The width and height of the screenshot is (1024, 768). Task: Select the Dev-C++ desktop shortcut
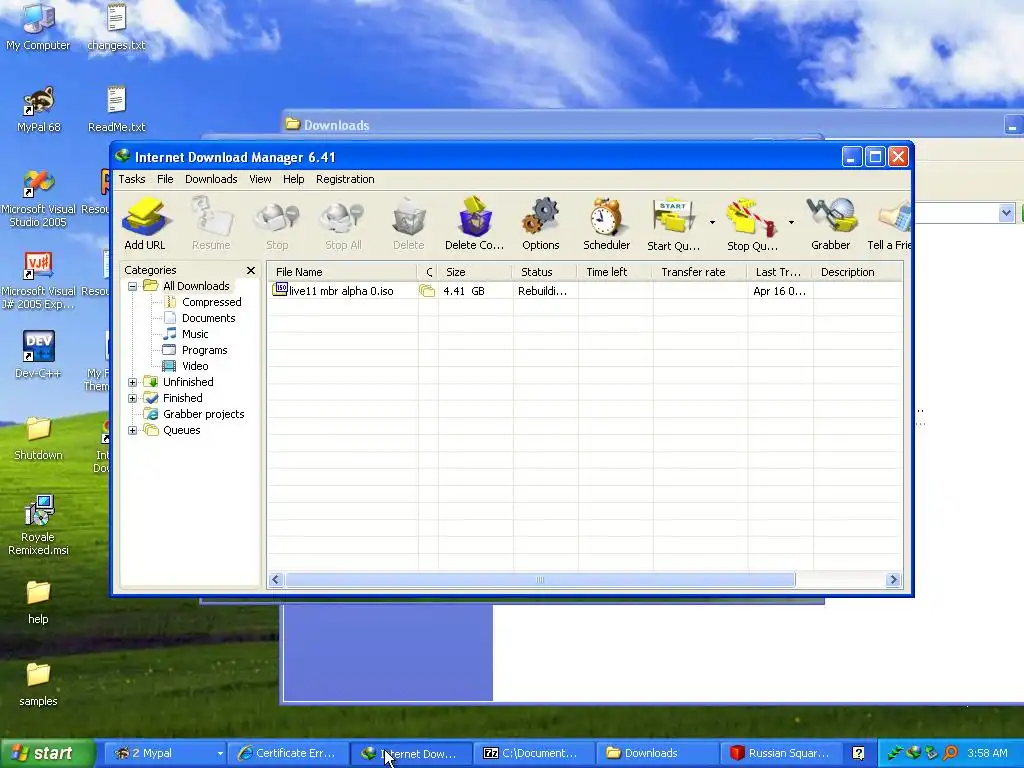pos(38,355)
